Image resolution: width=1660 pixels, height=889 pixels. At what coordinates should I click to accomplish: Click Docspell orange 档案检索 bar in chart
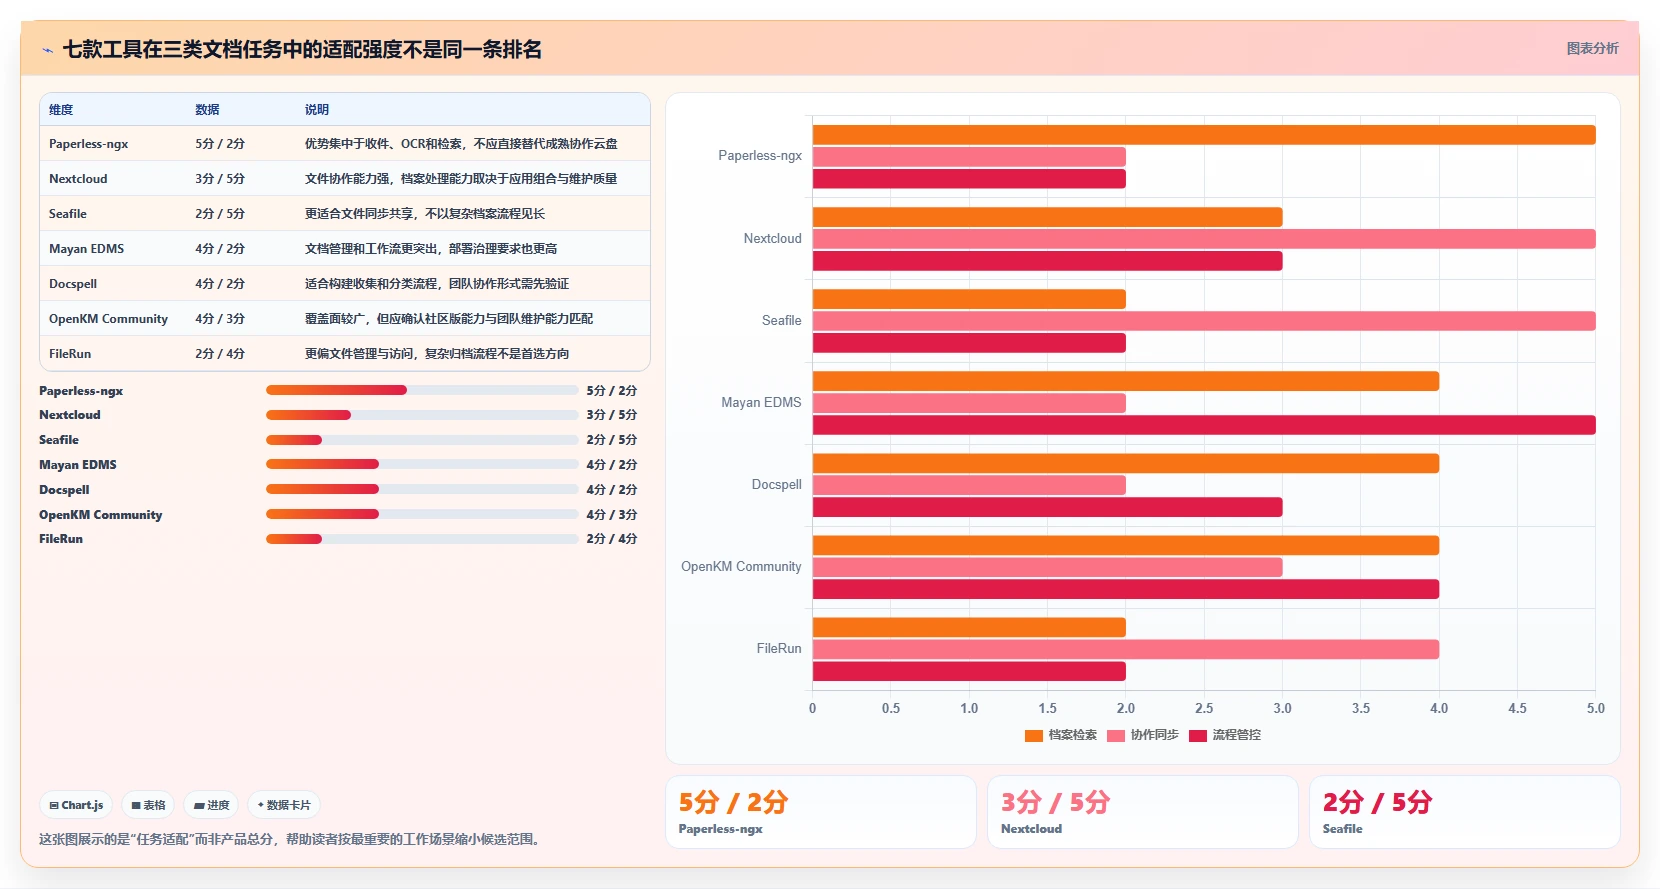click(1126, 463)
